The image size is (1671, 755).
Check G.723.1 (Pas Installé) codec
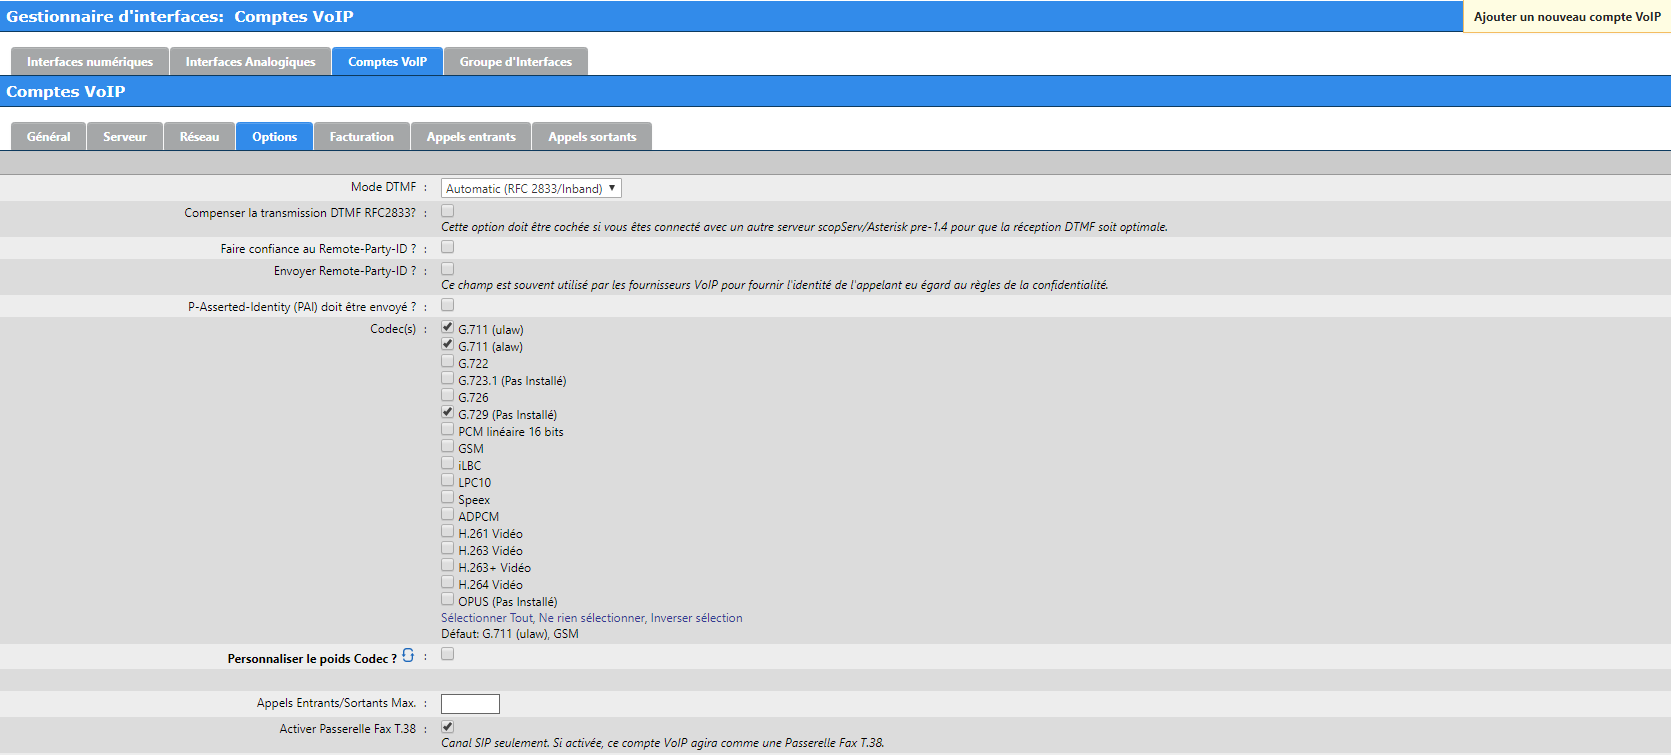[x=448, y=379]
